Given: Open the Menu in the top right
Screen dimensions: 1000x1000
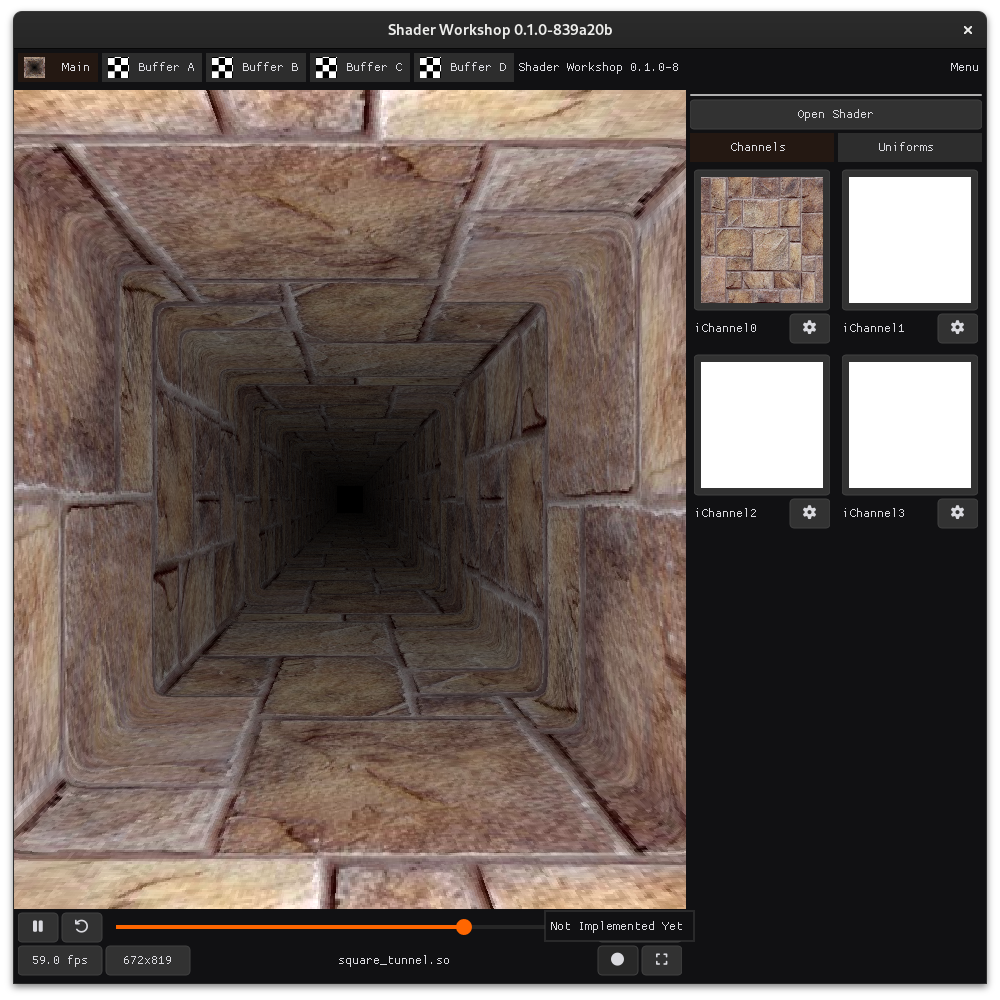Looking at the screenshot, I should click(963, 67).
